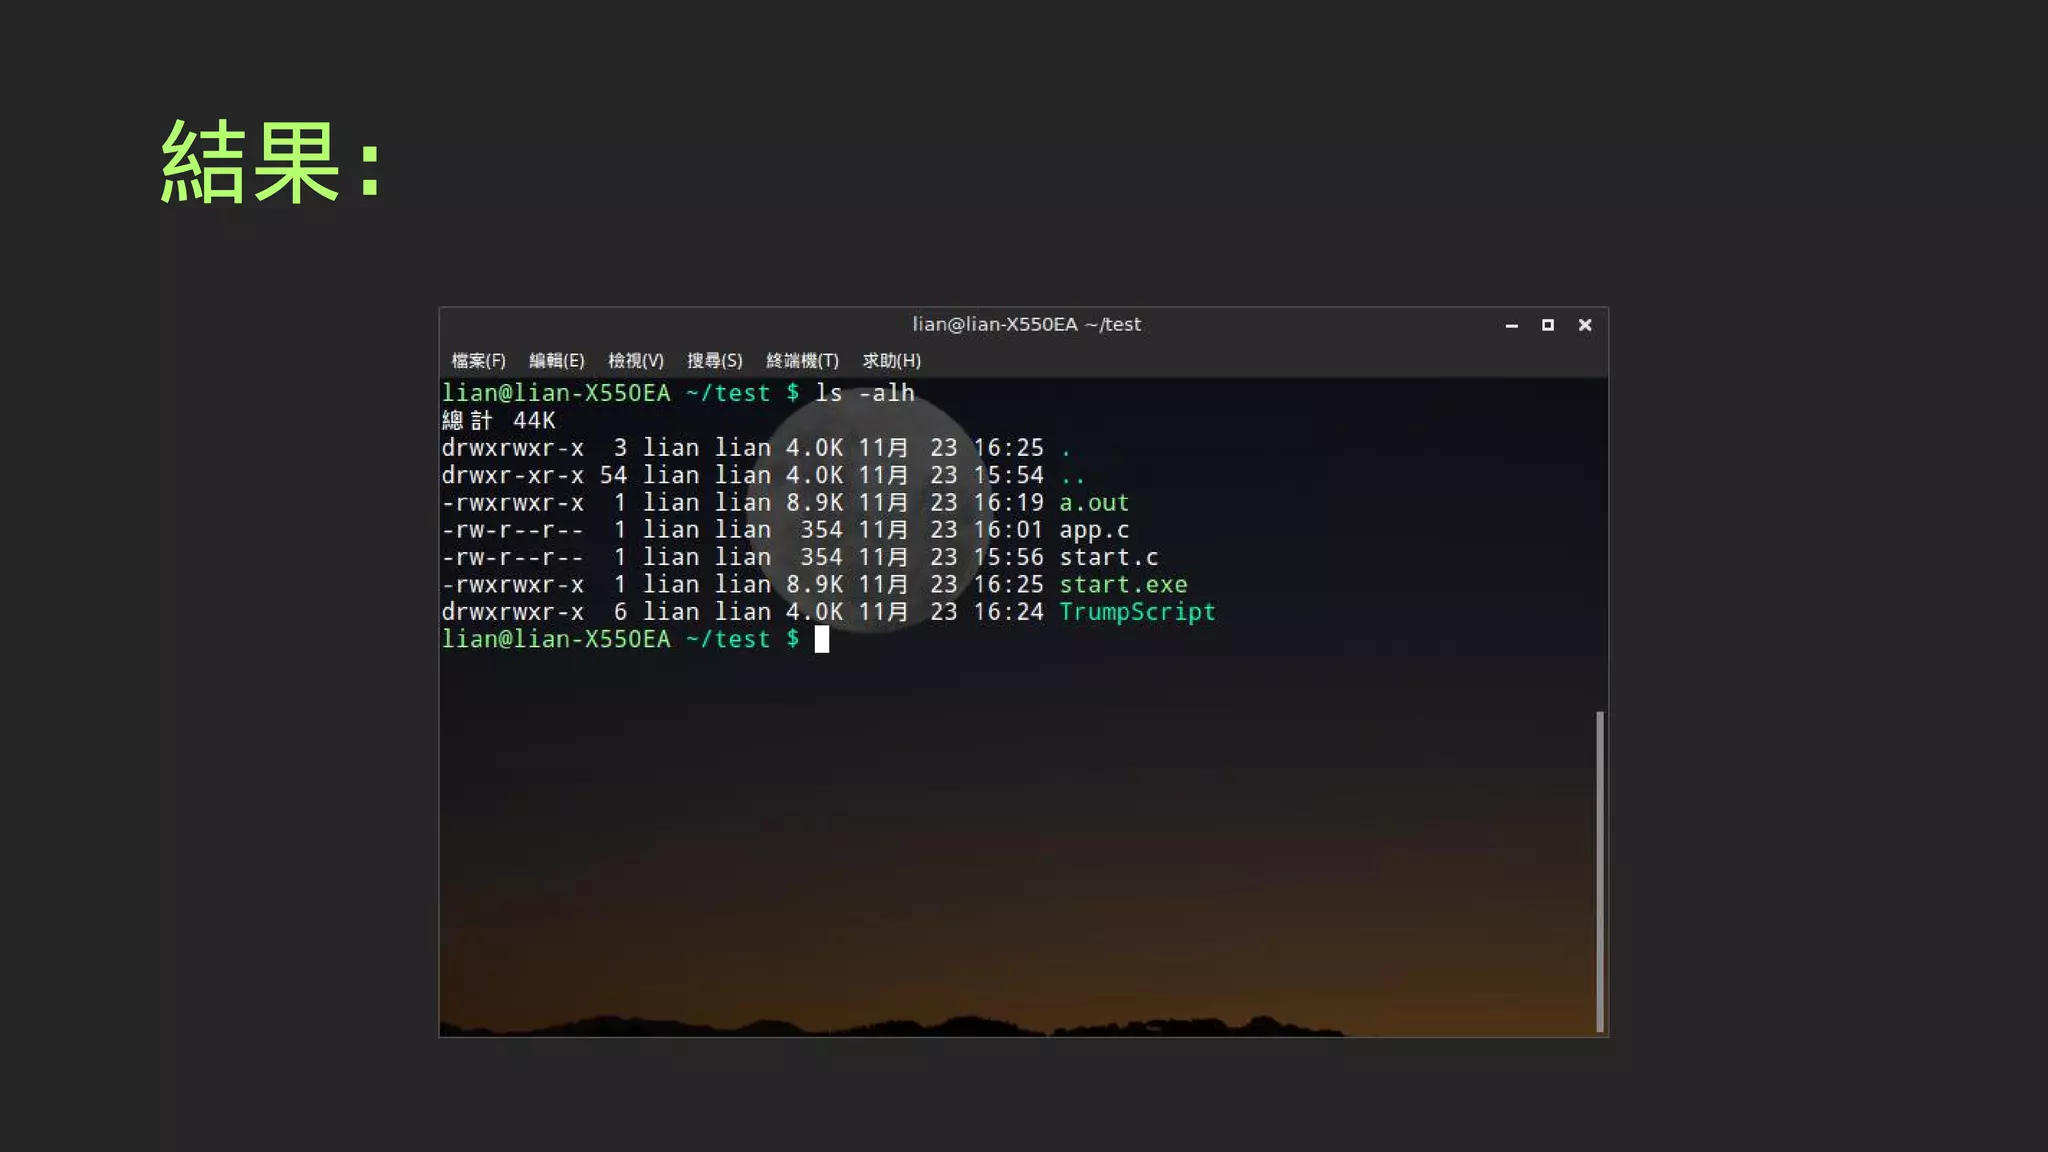Click the a.out file name
The image size is (2048, 1152).
pos(1094,502)
